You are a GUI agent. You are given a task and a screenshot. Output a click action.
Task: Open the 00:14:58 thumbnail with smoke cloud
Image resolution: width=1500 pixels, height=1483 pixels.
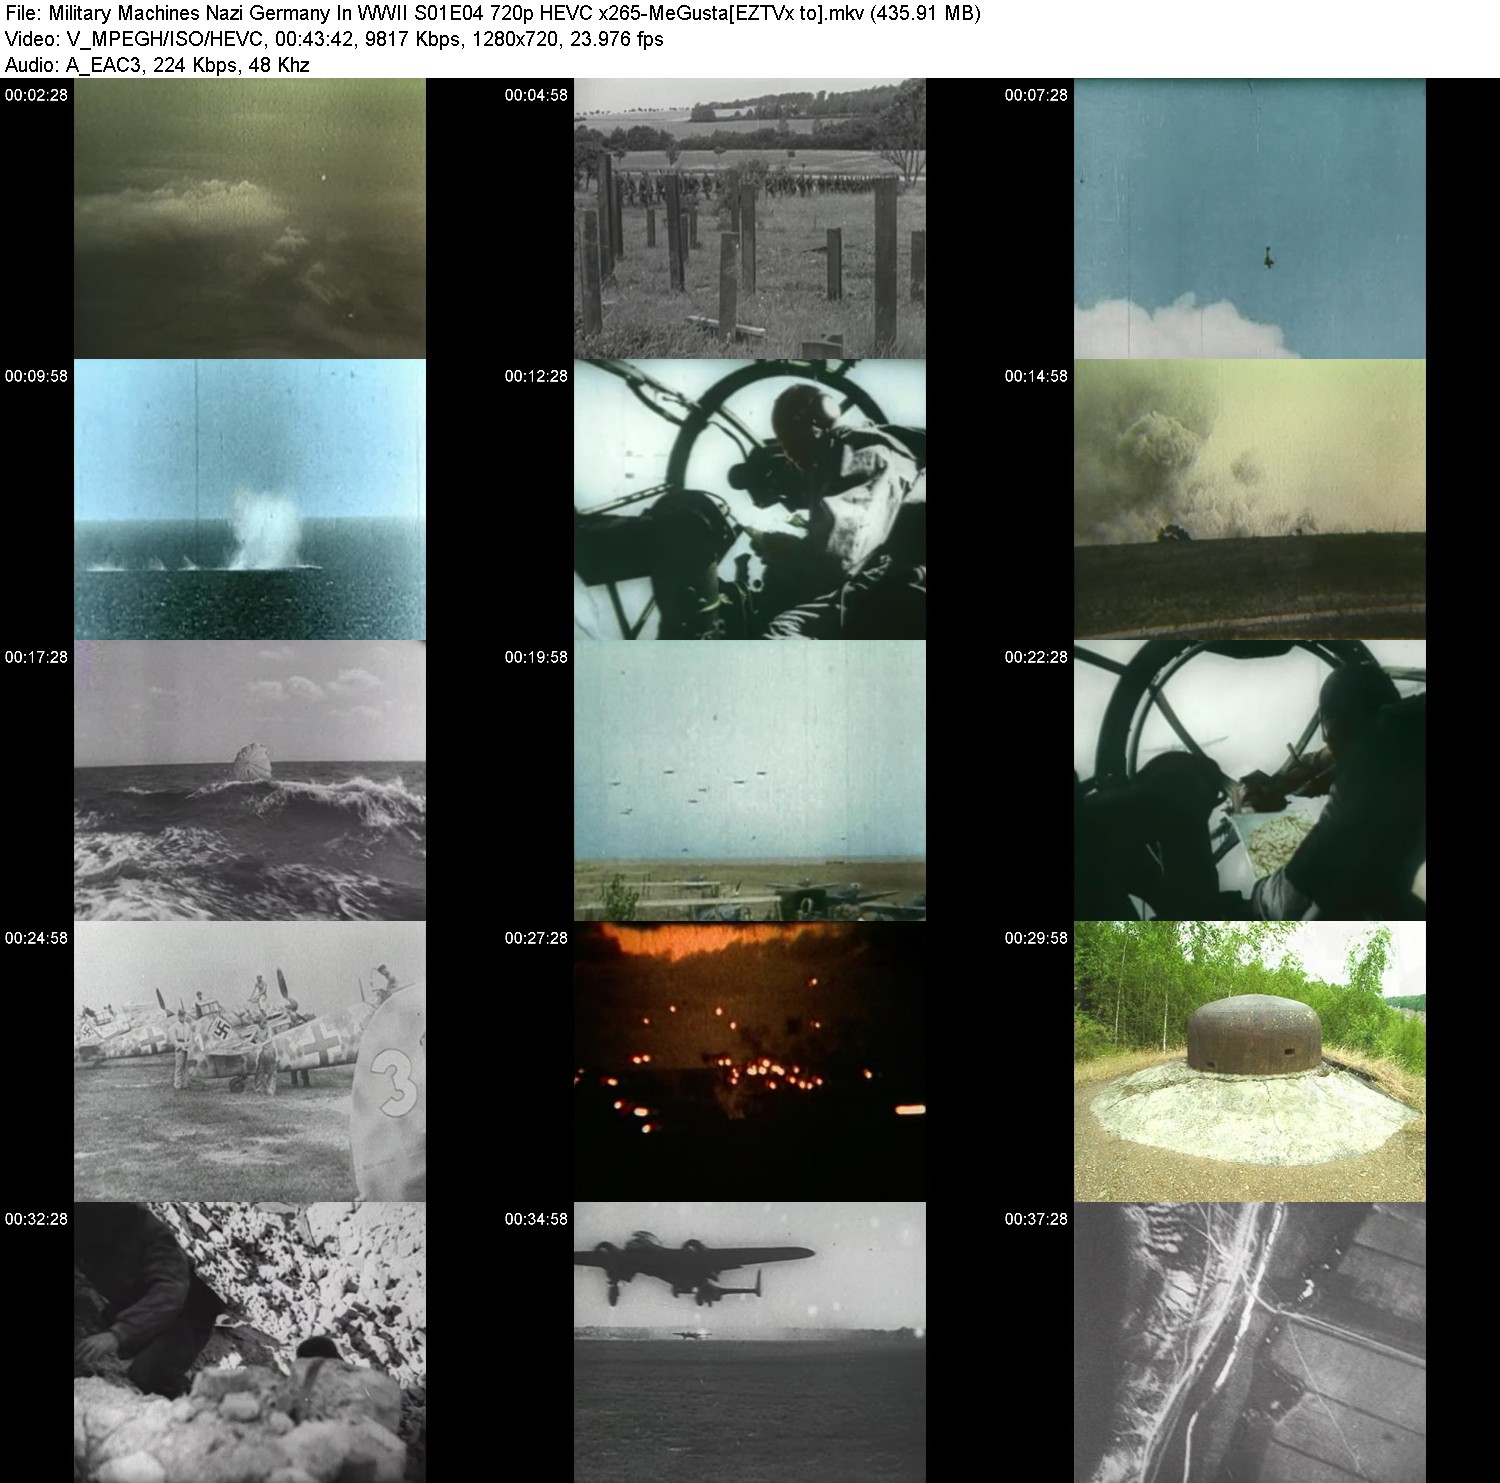pyautogui.click(x=1250, y=499)
